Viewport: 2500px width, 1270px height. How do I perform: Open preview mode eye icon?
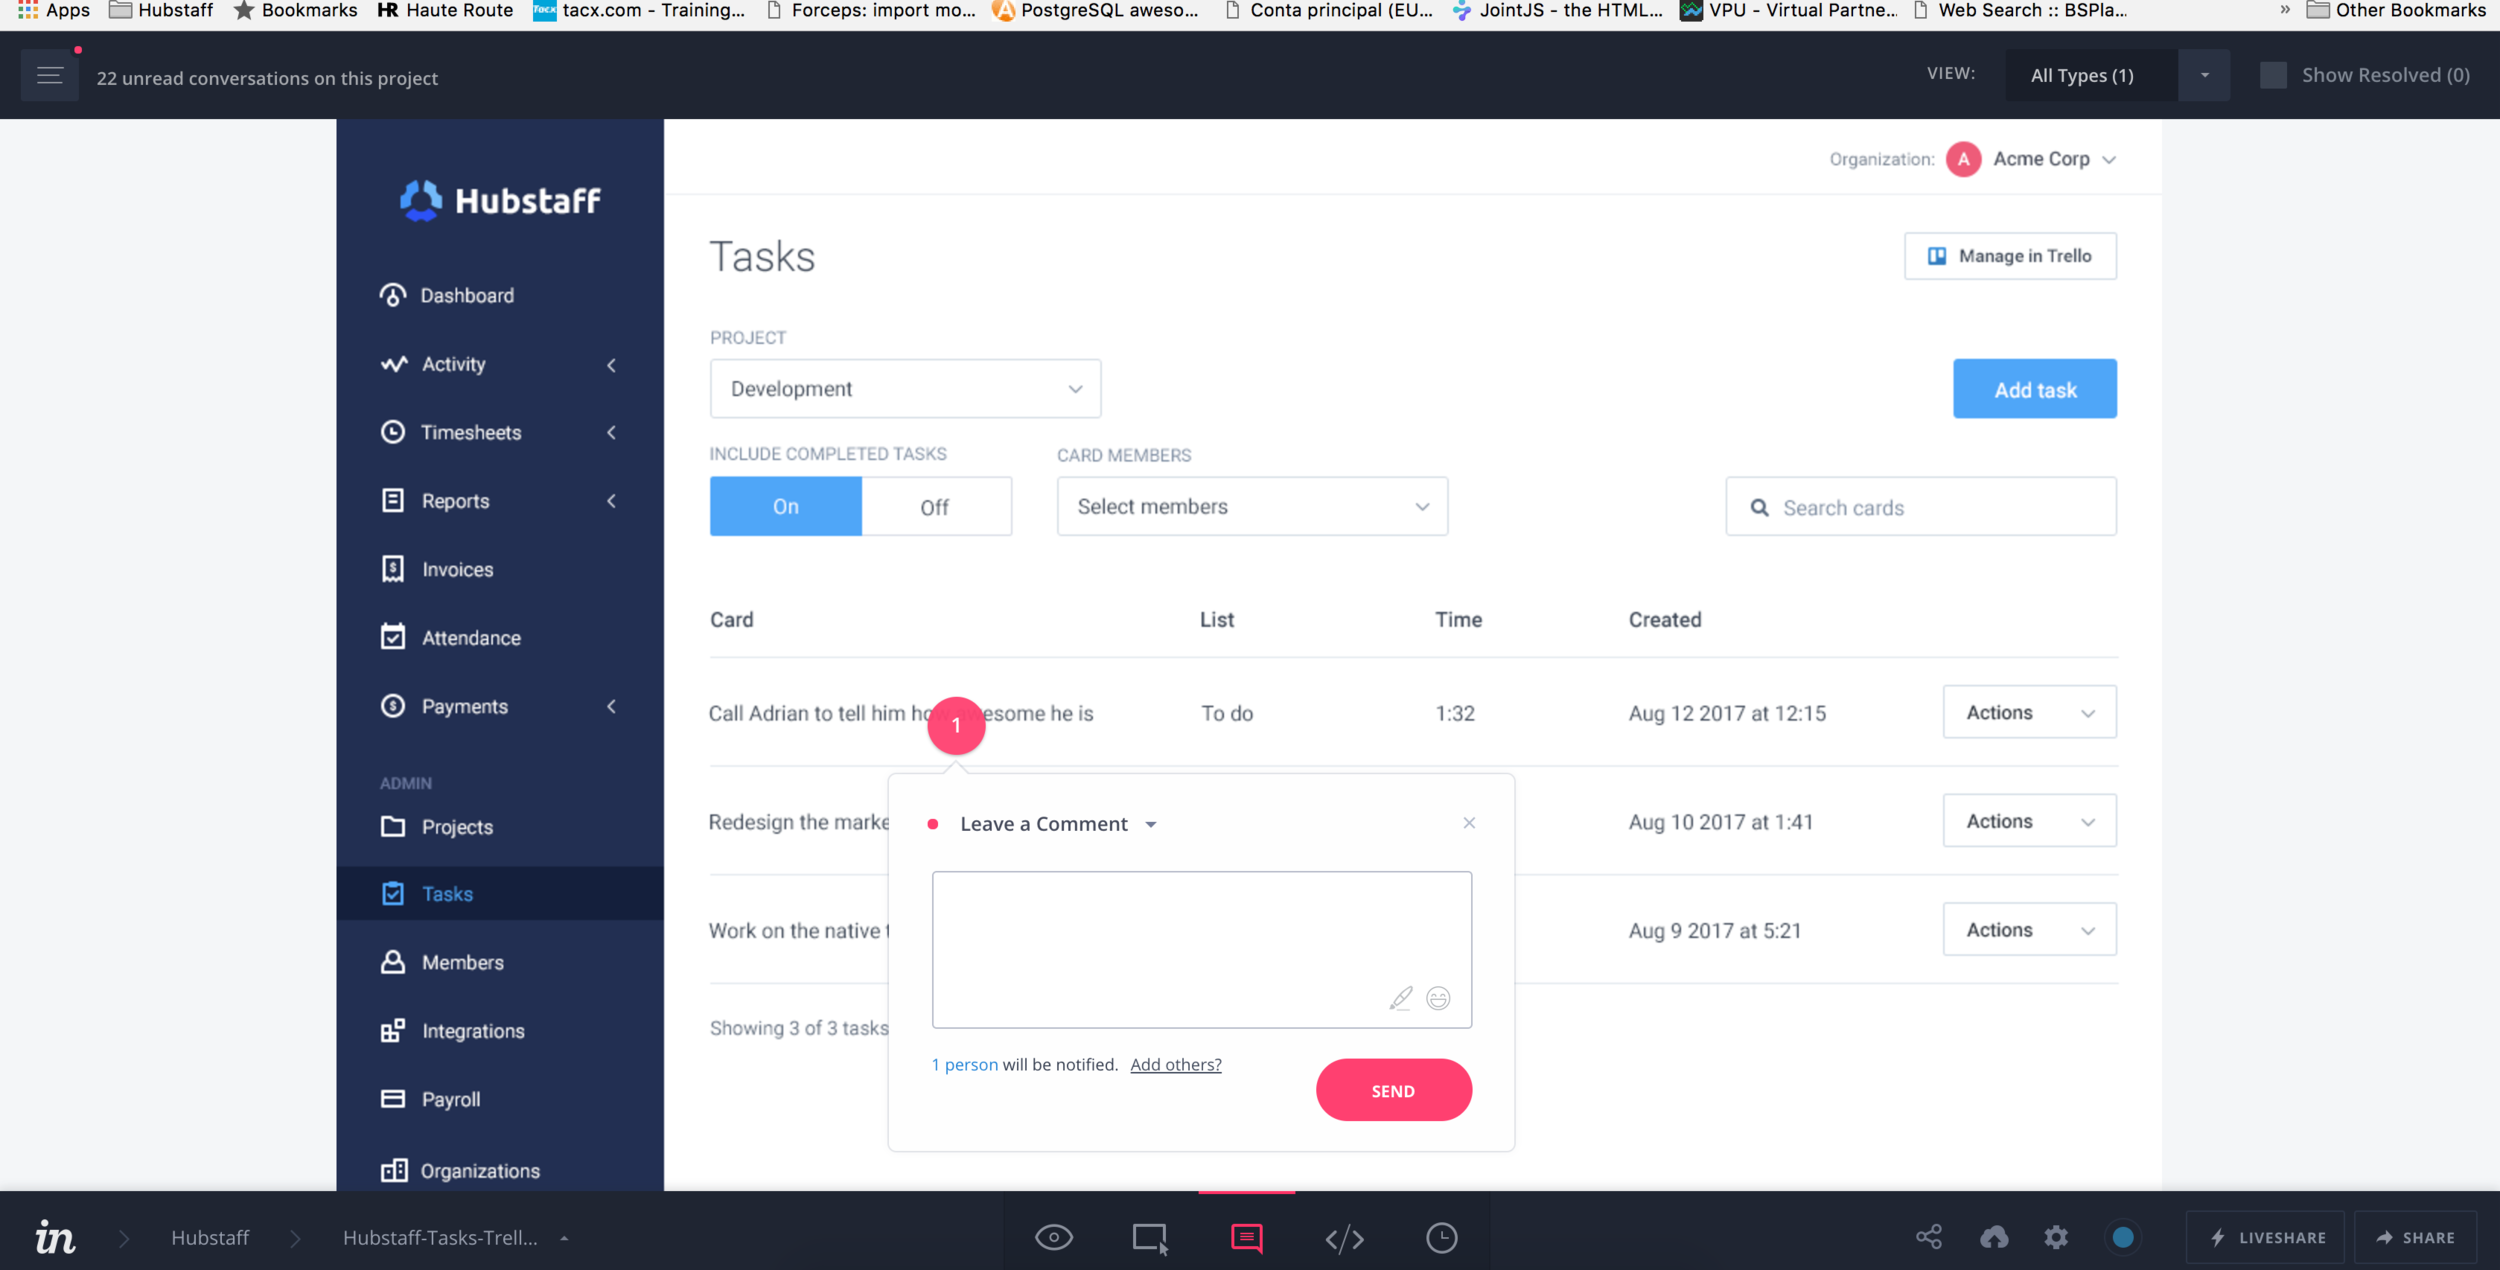1053,1237
